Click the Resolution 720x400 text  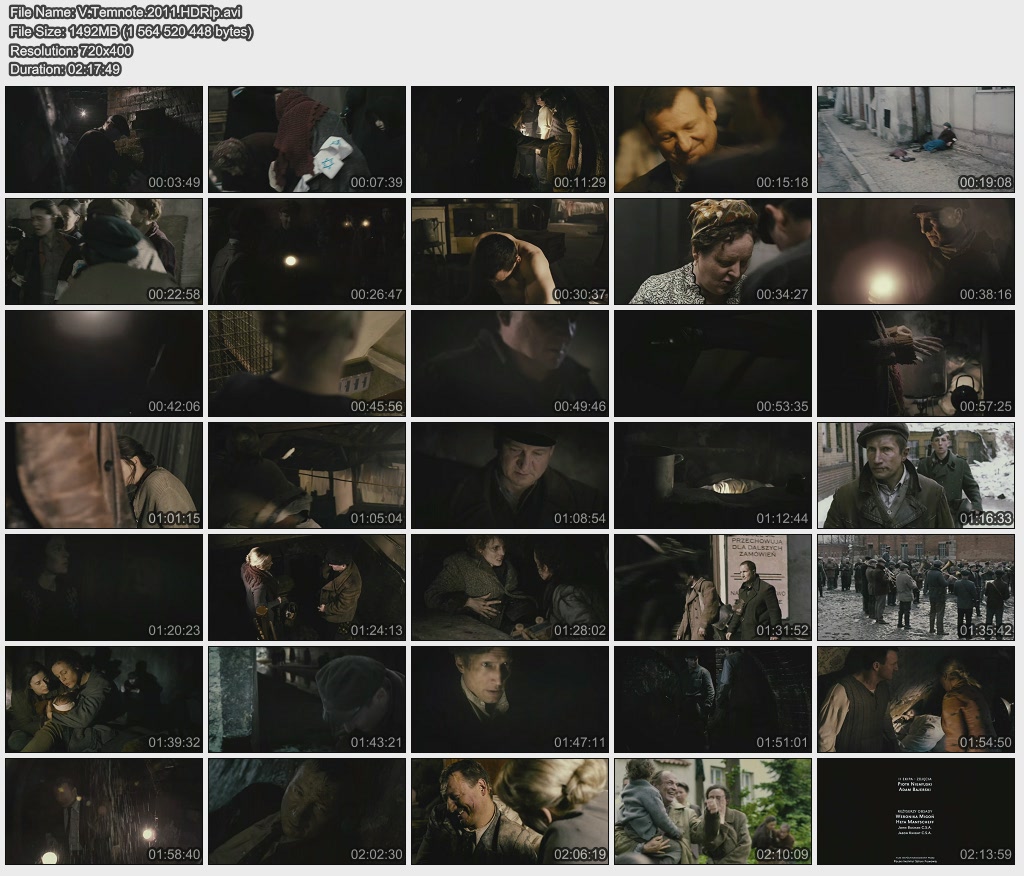coord(71,50)
